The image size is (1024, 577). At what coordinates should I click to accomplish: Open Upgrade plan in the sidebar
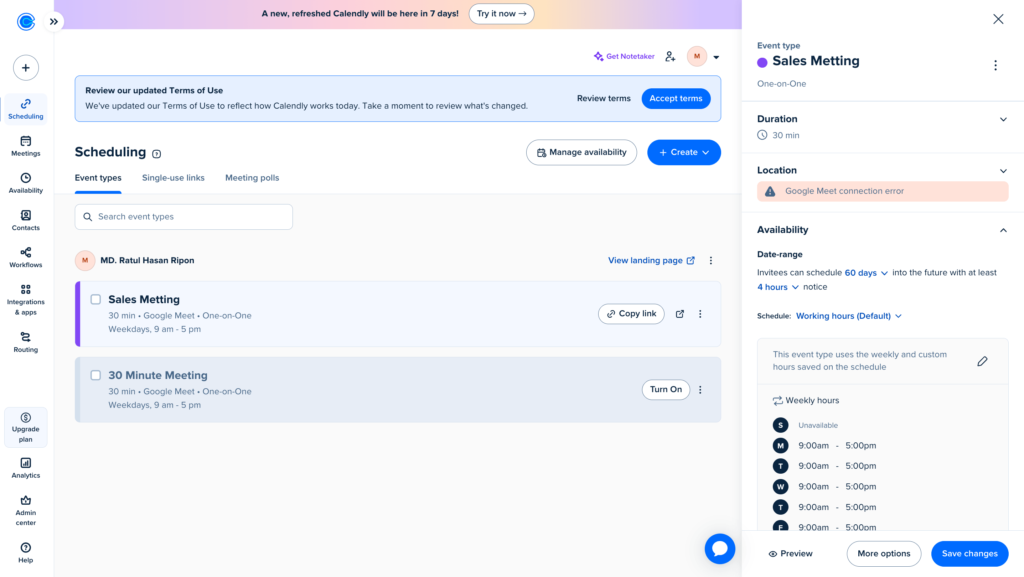tap(25, 428)
